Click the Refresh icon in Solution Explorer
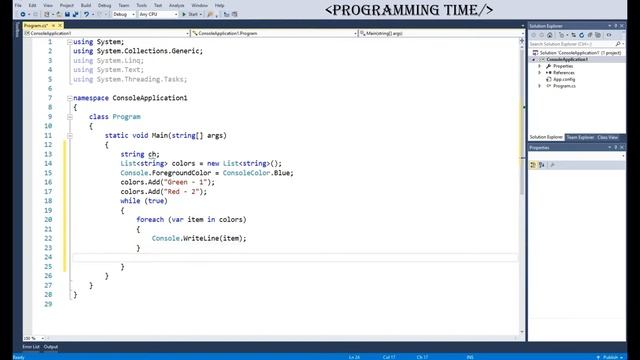 pos(582,35)
